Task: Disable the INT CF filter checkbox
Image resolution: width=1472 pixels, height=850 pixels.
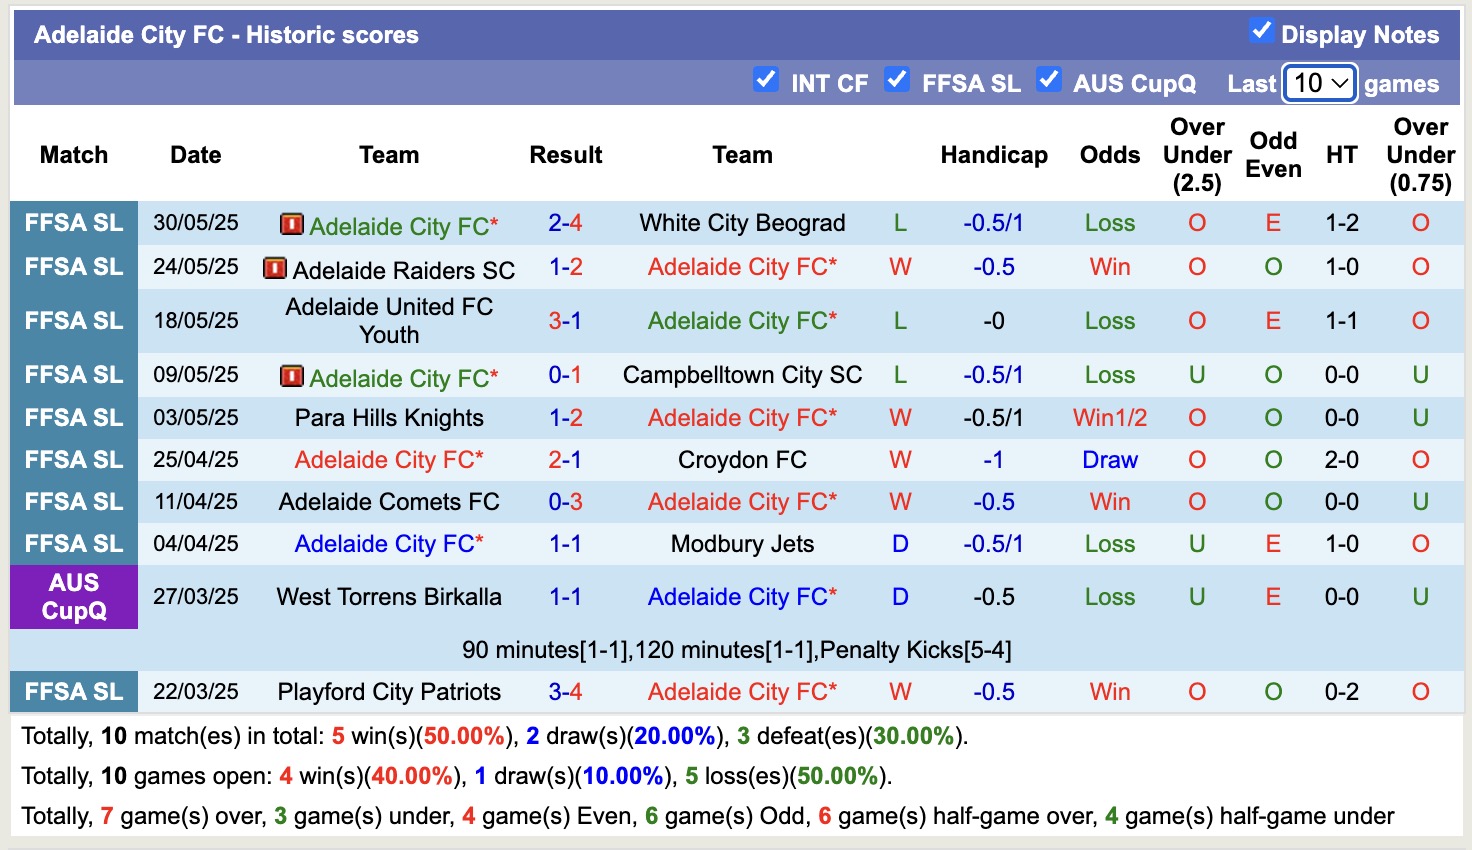Action: 766,79
